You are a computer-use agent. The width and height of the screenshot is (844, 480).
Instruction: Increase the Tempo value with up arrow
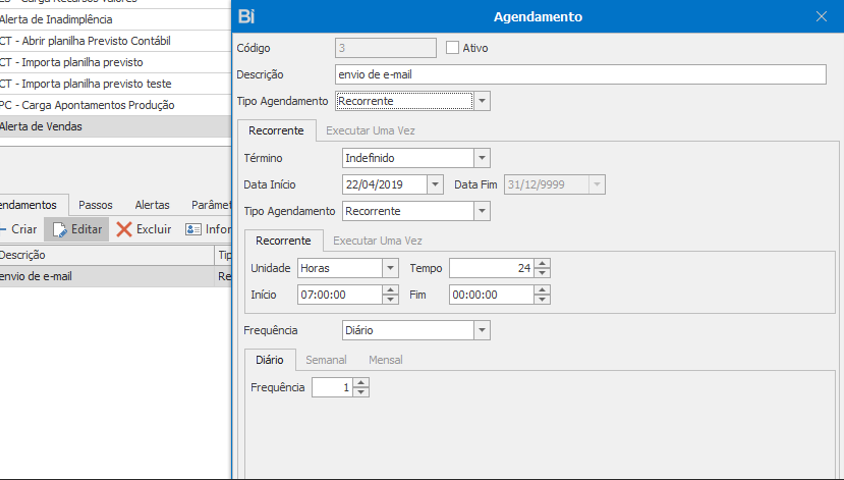click(x=542, y=264)
